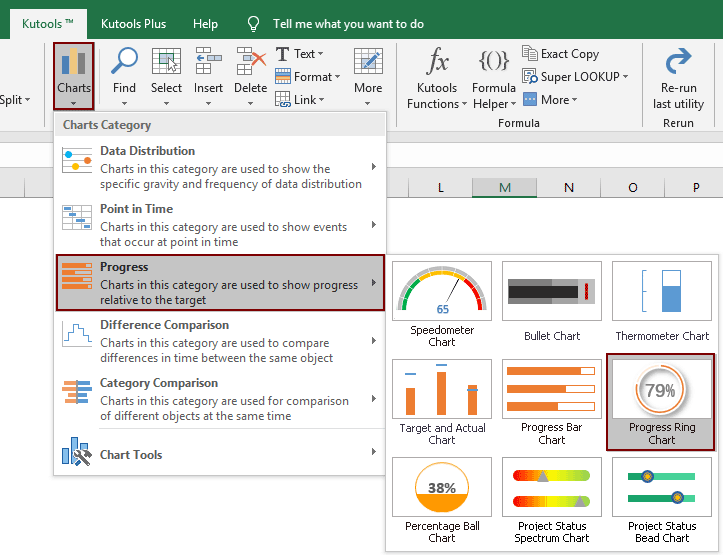Select column M header
Screen dimensions: 723x555
point(505,187)
